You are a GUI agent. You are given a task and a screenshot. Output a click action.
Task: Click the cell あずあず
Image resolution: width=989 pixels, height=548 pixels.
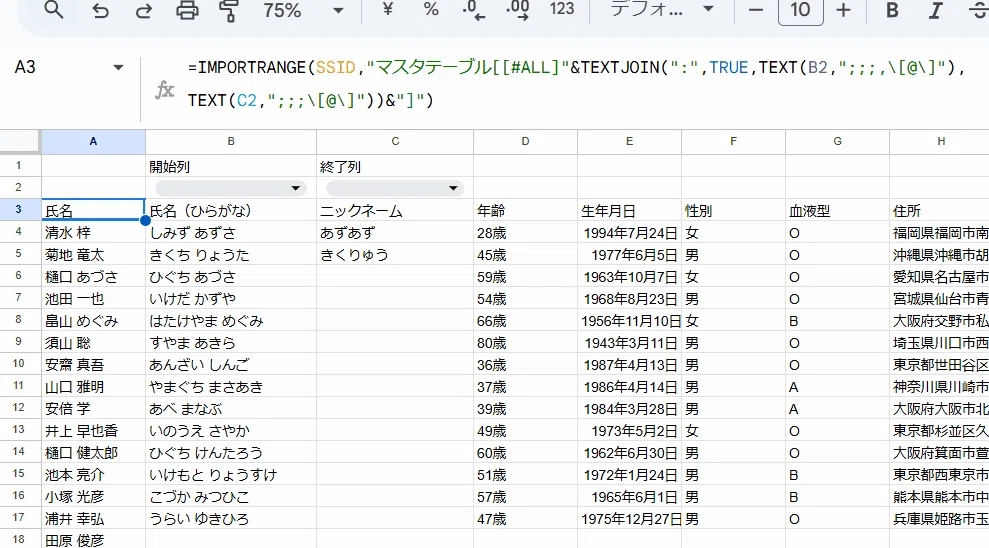pyautogui.click(x=395, y=233)
